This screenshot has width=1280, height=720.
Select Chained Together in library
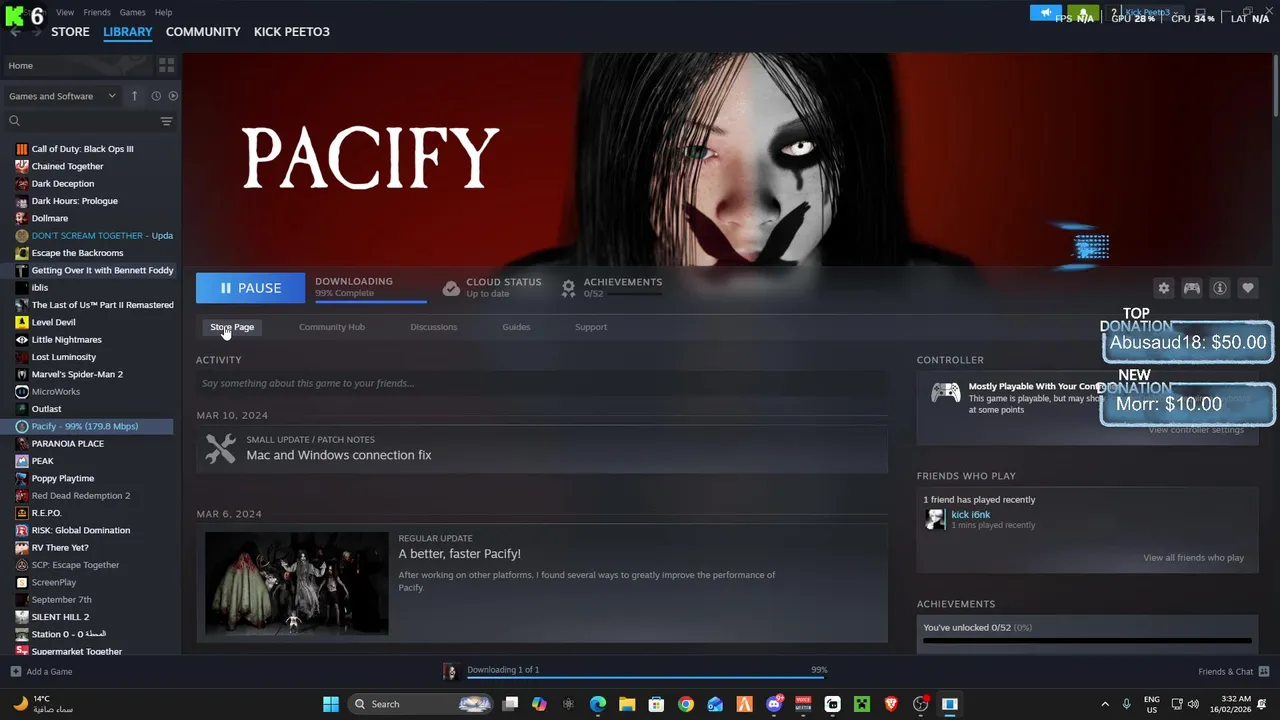[x=67, y=166]
